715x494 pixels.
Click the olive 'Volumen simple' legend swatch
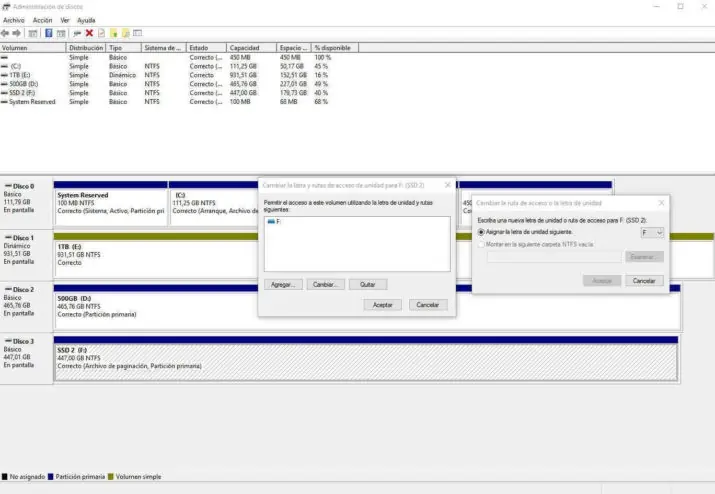(110, 477)
